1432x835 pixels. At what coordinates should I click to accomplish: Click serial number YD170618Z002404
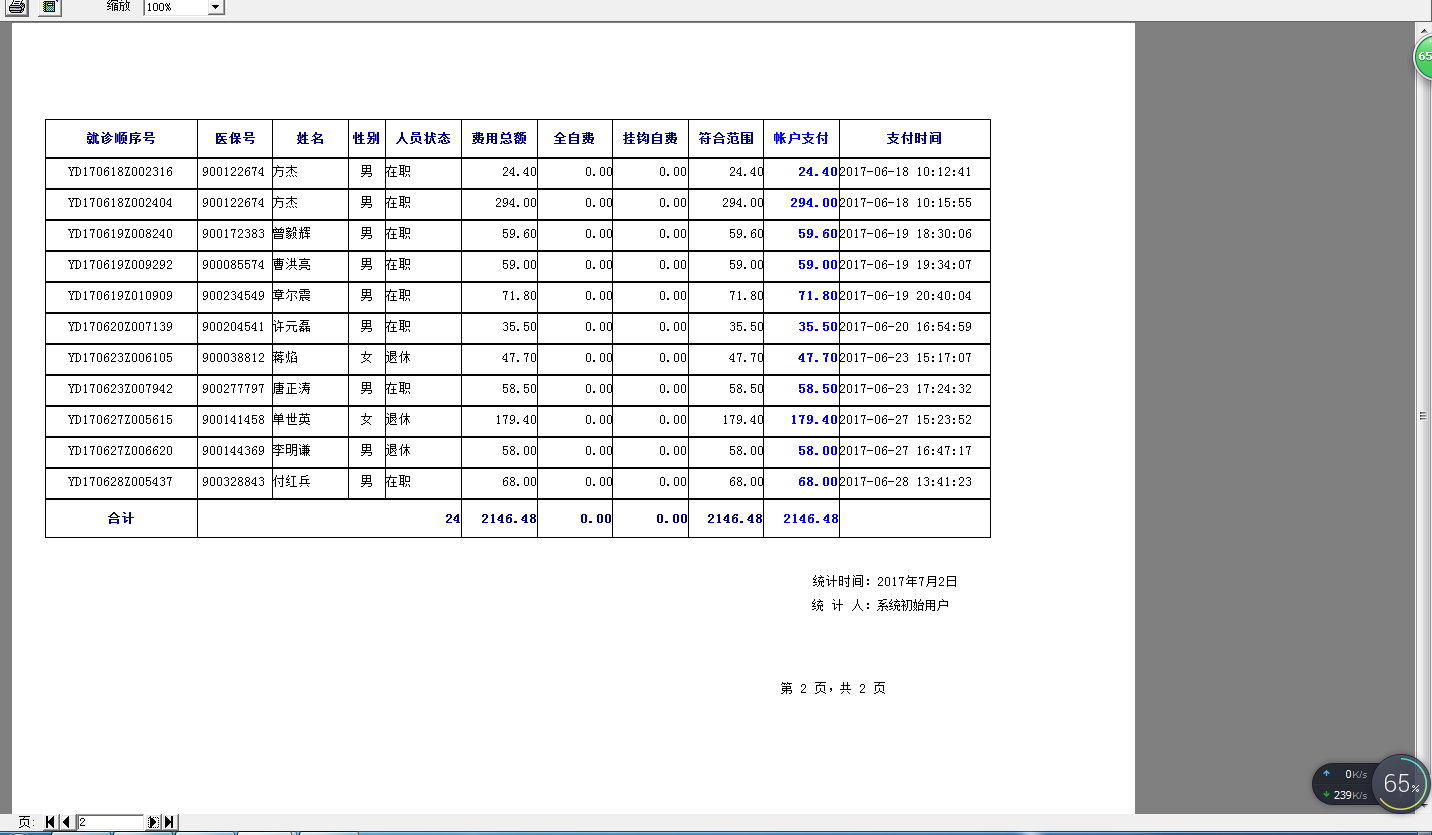click(x=120, y=203)
